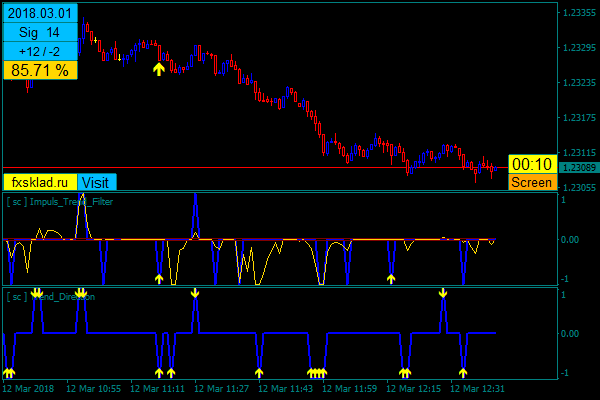Click the down arrow at Trend_Direction 12:29 peak
600x400 pixels.
pos(443,293)
